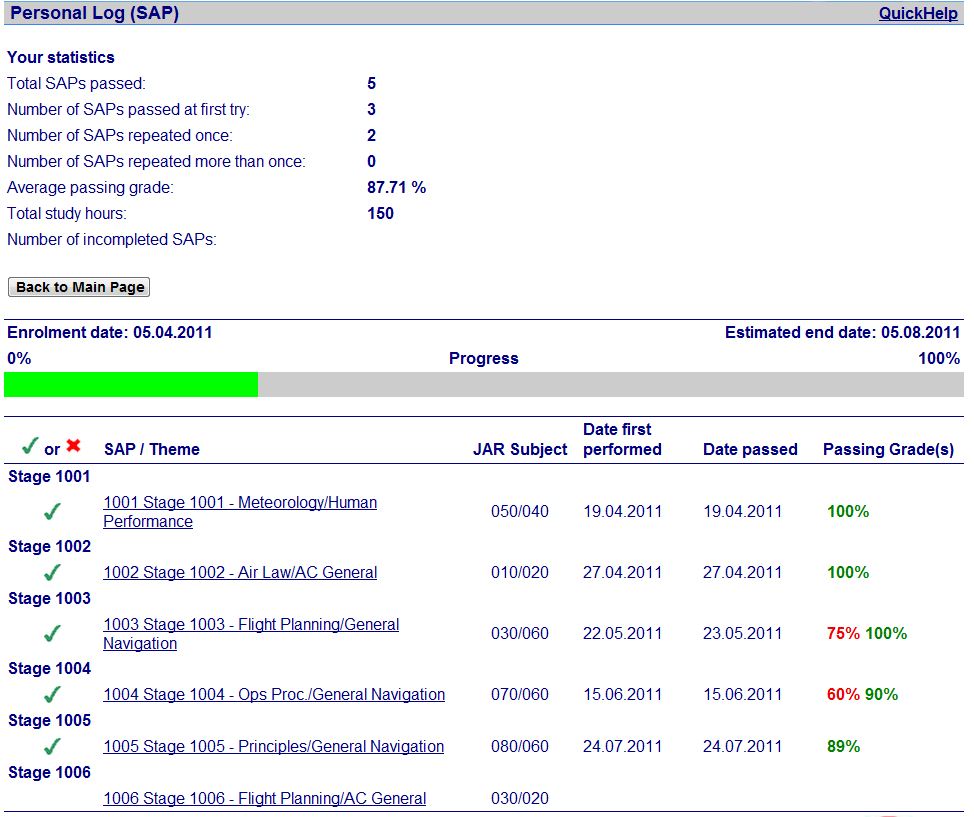
Task: Open 1002 Air Law/AC General link
Action: pos(240,573)
